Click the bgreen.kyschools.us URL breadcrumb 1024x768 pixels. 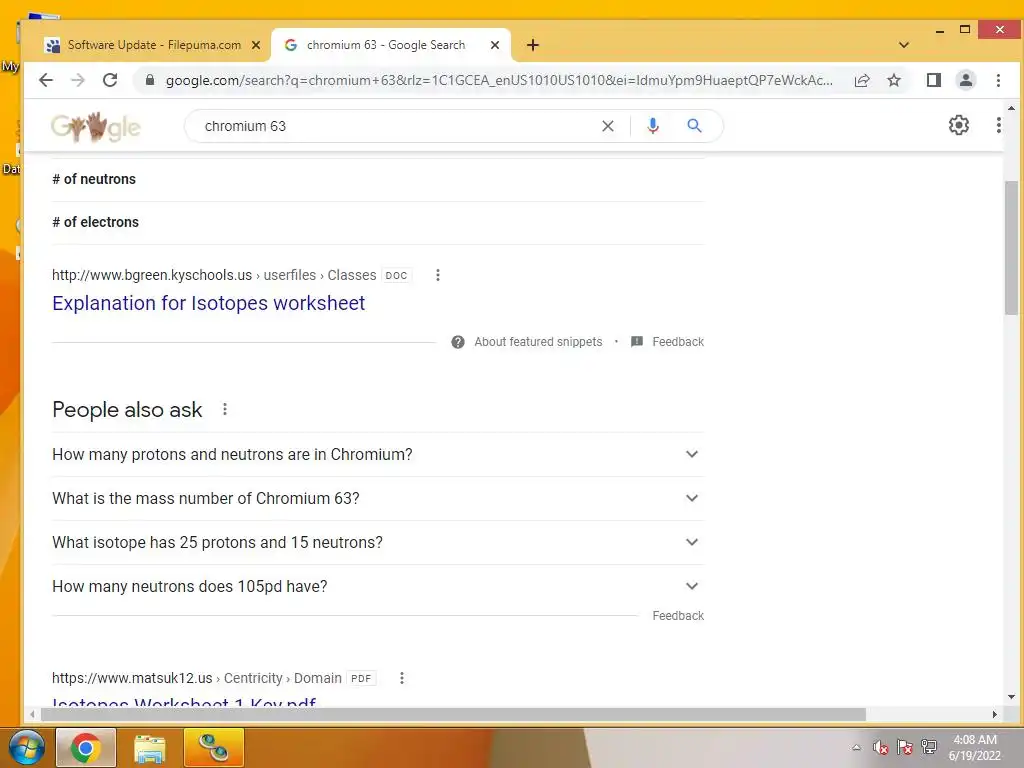pos(214,276)
